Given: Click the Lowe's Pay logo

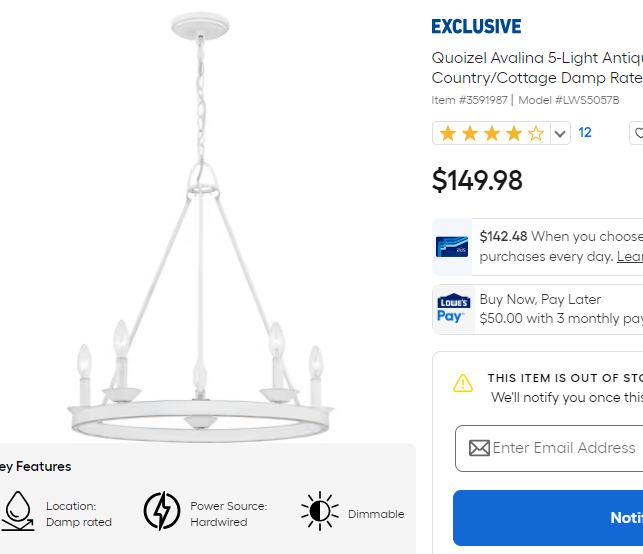Looking at the screenshot, I should [452, 309].
